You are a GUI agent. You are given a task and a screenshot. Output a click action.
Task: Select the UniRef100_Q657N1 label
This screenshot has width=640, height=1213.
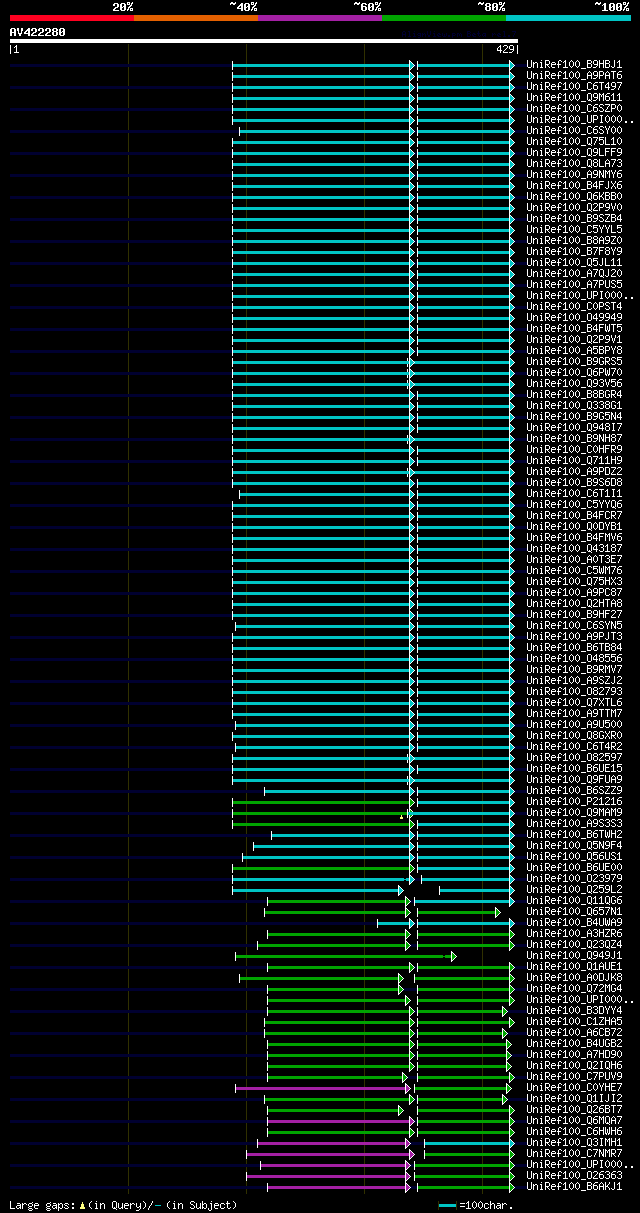(574, 911)
